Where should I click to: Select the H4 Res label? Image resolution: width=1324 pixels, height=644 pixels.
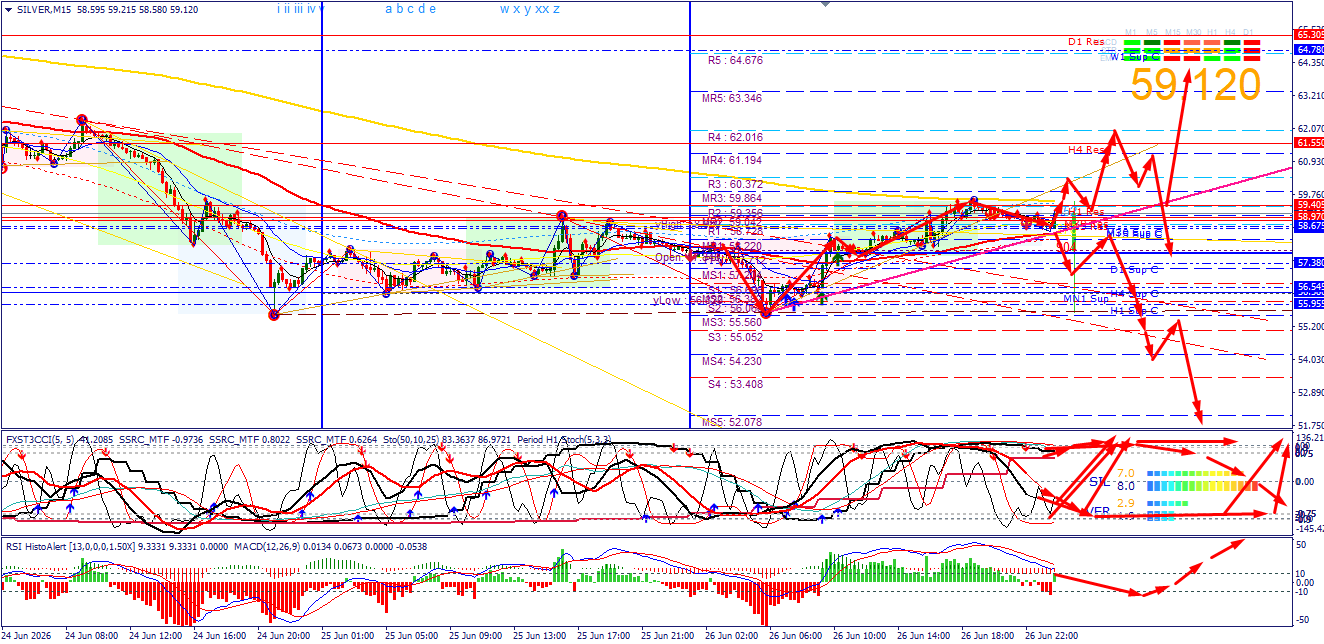point(1087,150)
